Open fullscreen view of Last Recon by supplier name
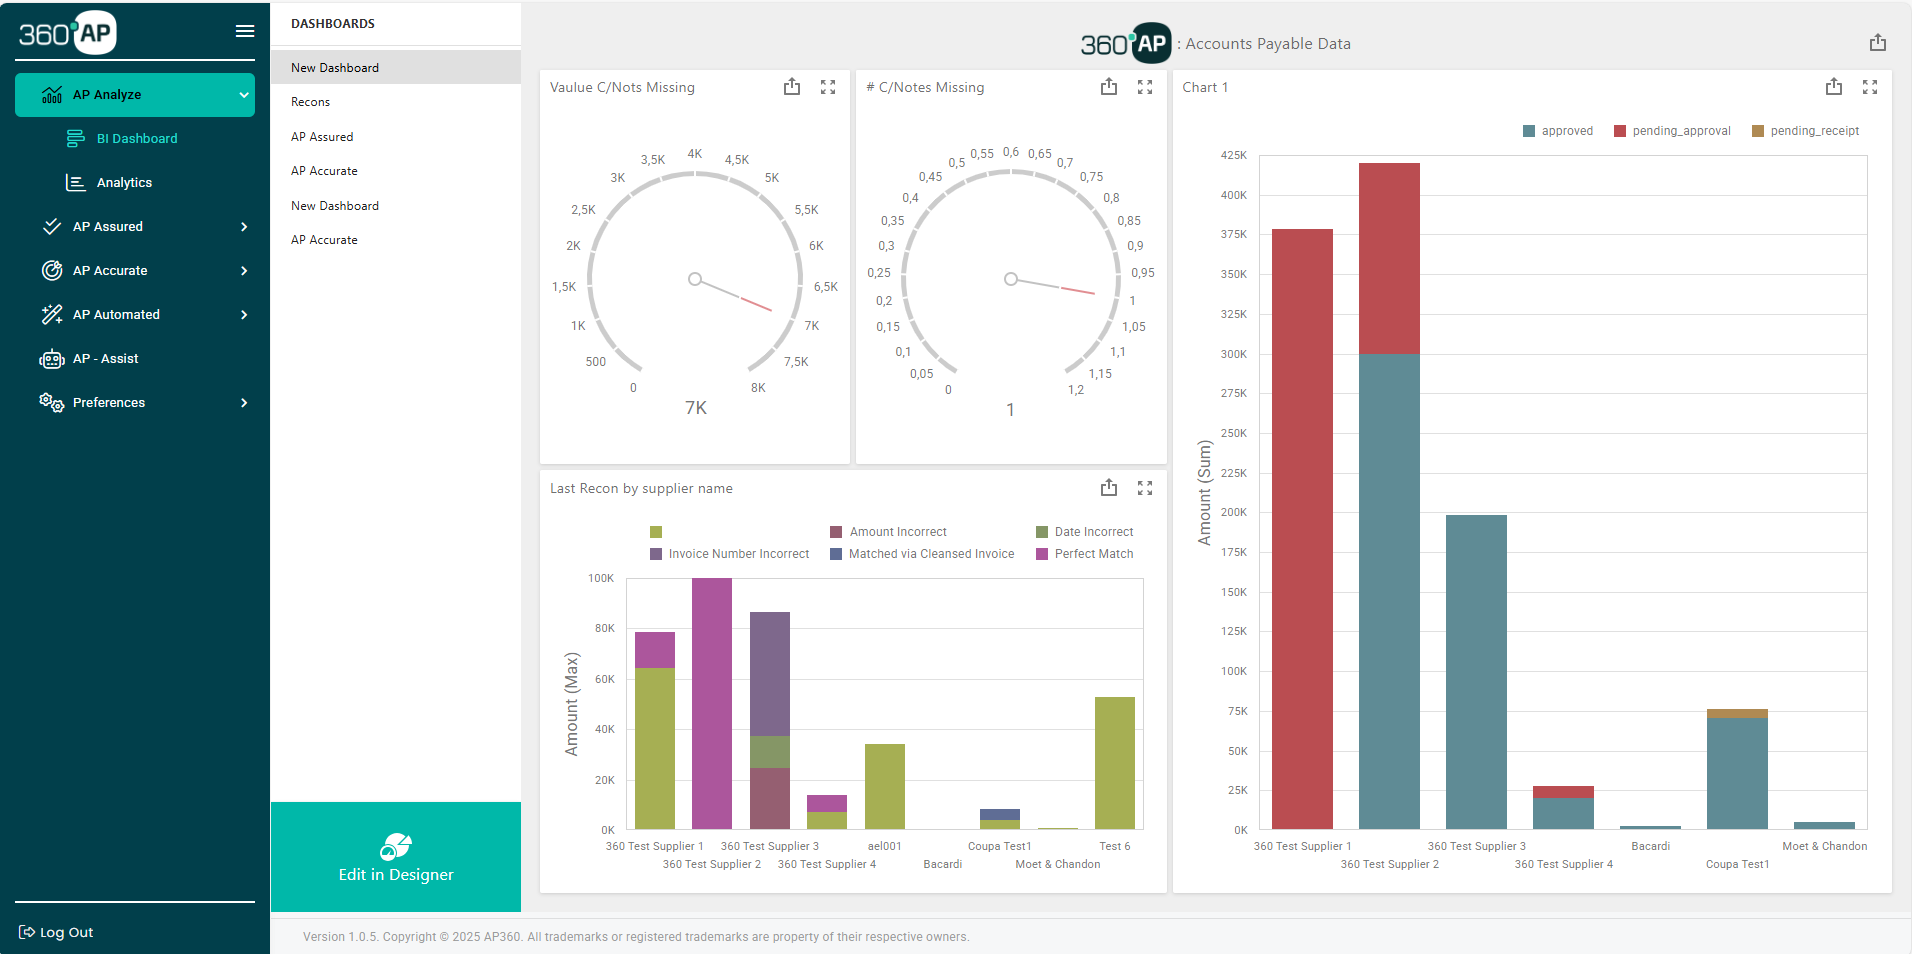Screen dimensions: 1912x954 click(x=1144, y=488)
